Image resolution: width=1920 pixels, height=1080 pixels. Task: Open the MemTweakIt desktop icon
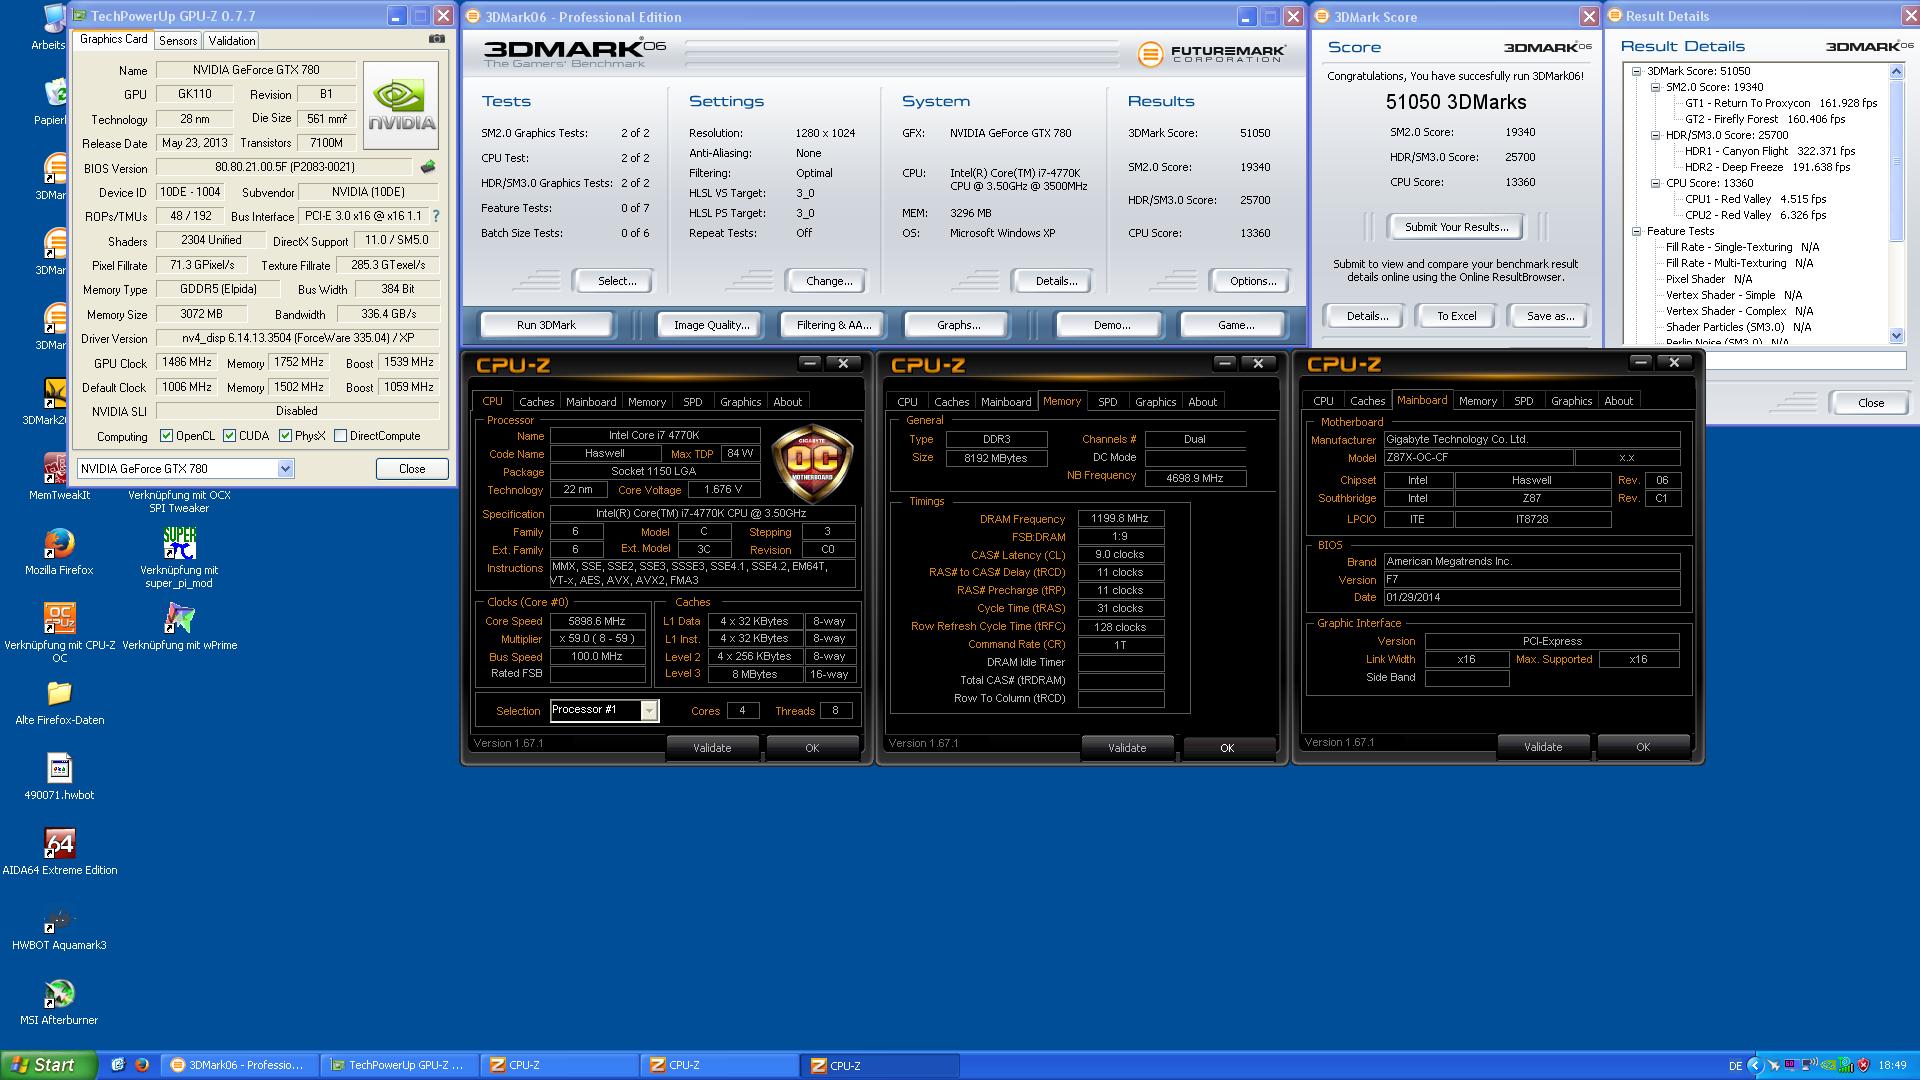click(x=59, y=468)
